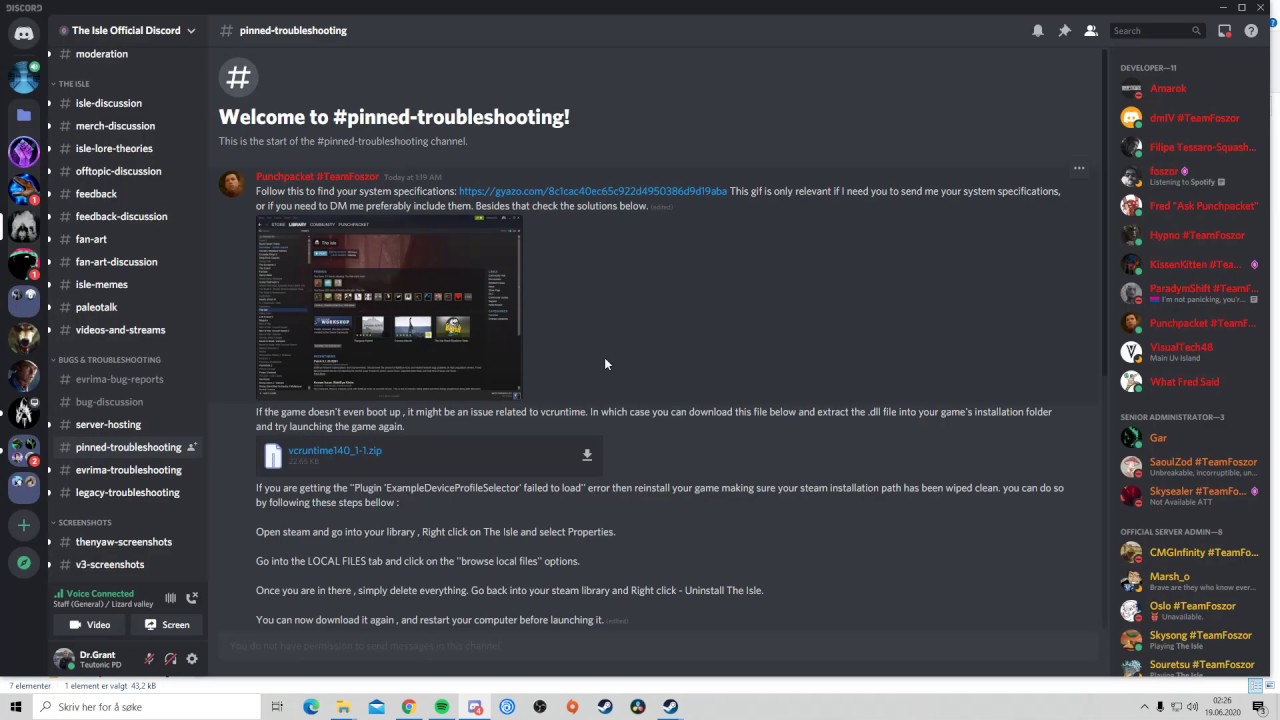Click Windows taskbar search box
The width and height of the screenshot is (1280, 720).
click(146, 707)
